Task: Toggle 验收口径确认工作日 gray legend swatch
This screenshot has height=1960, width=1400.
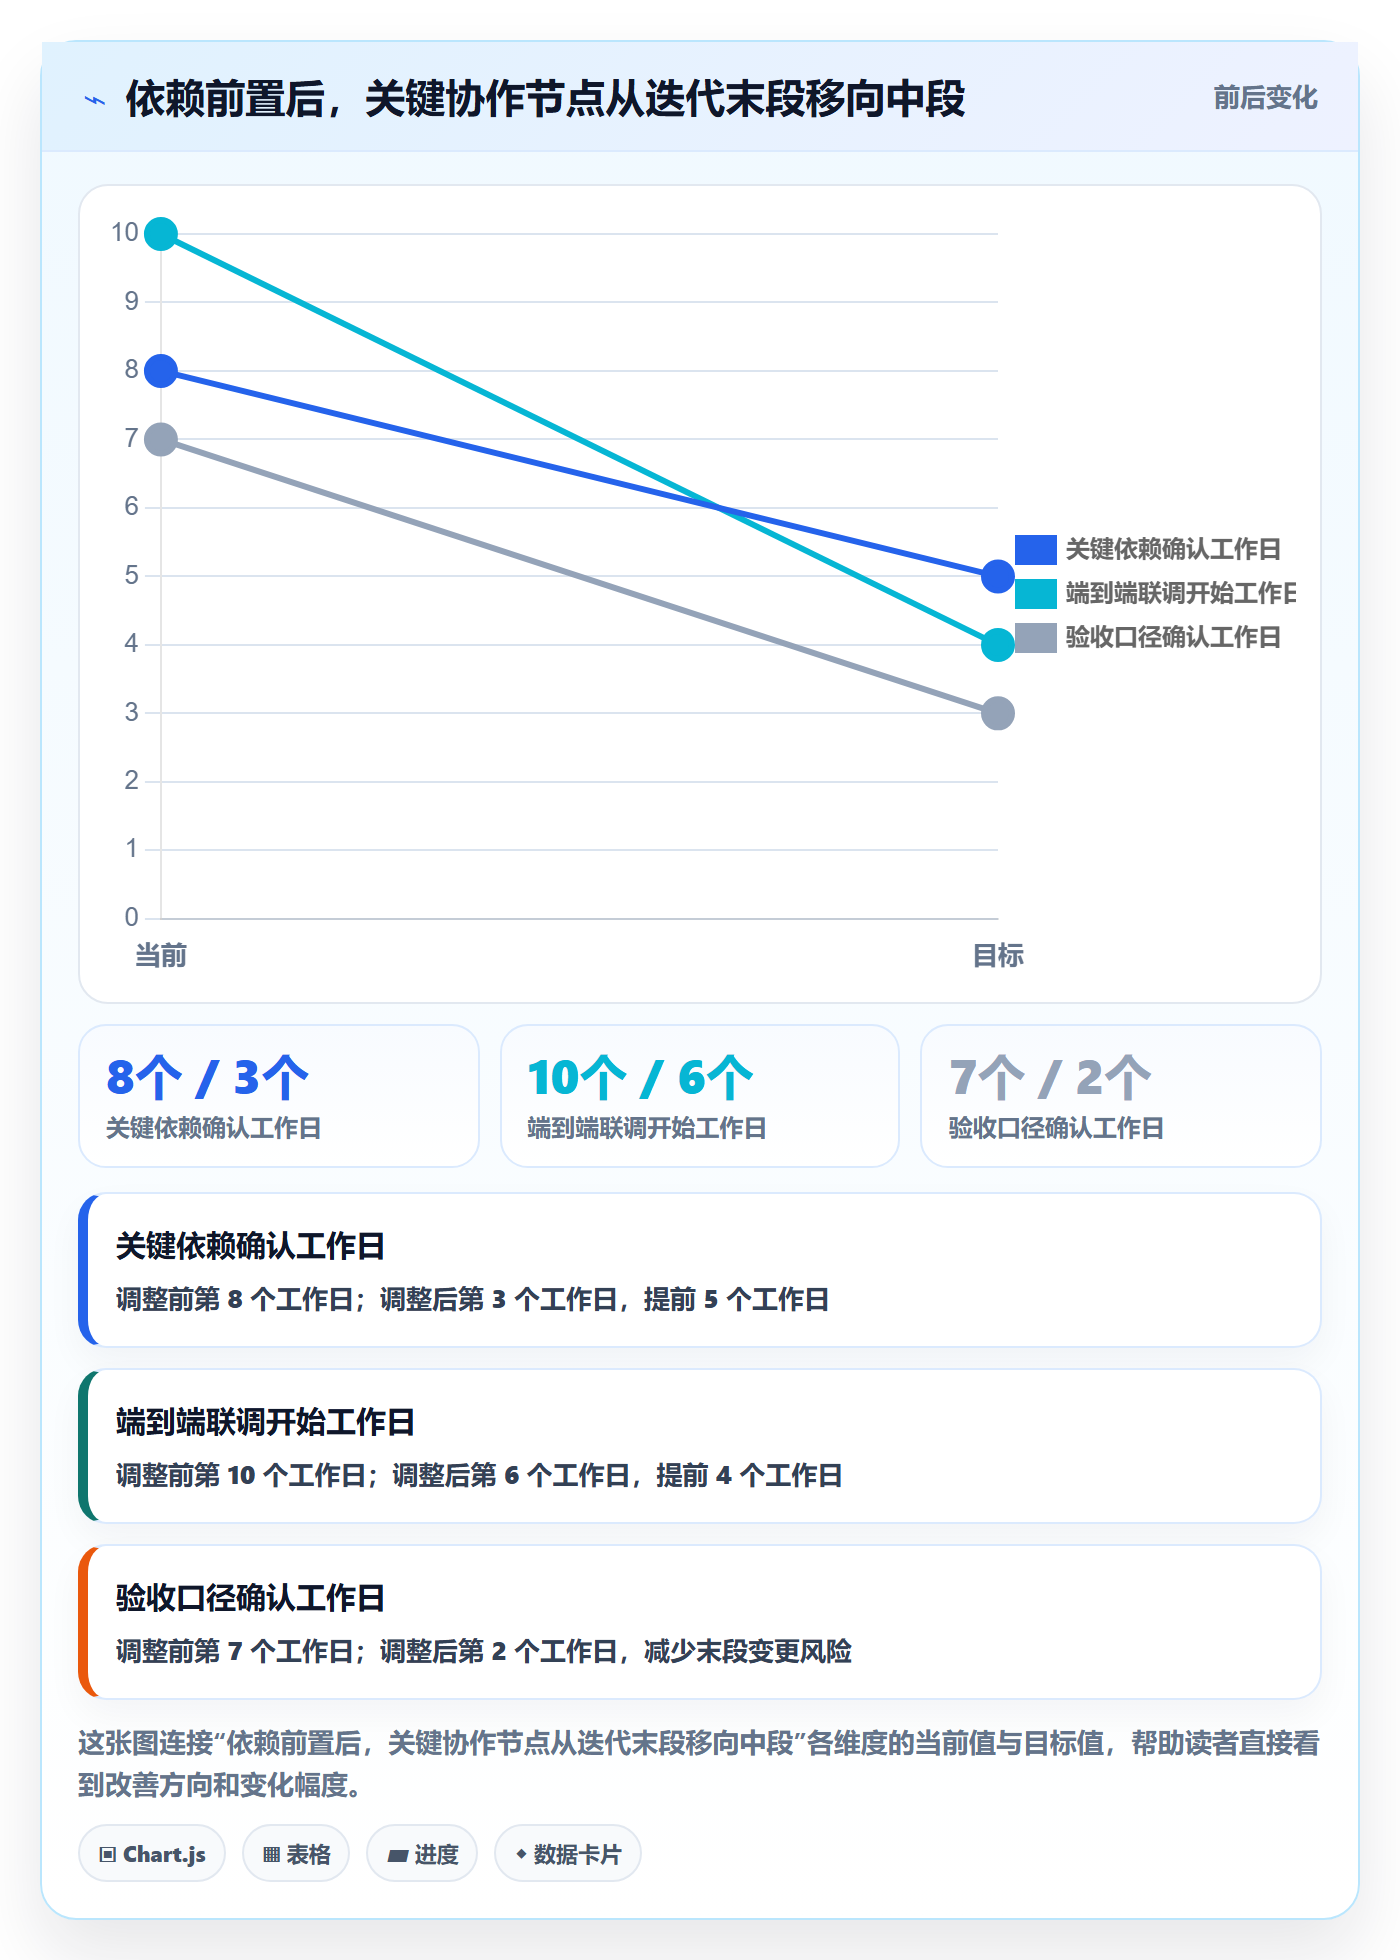Action: pyautogui.click(x=1036, y=637)
